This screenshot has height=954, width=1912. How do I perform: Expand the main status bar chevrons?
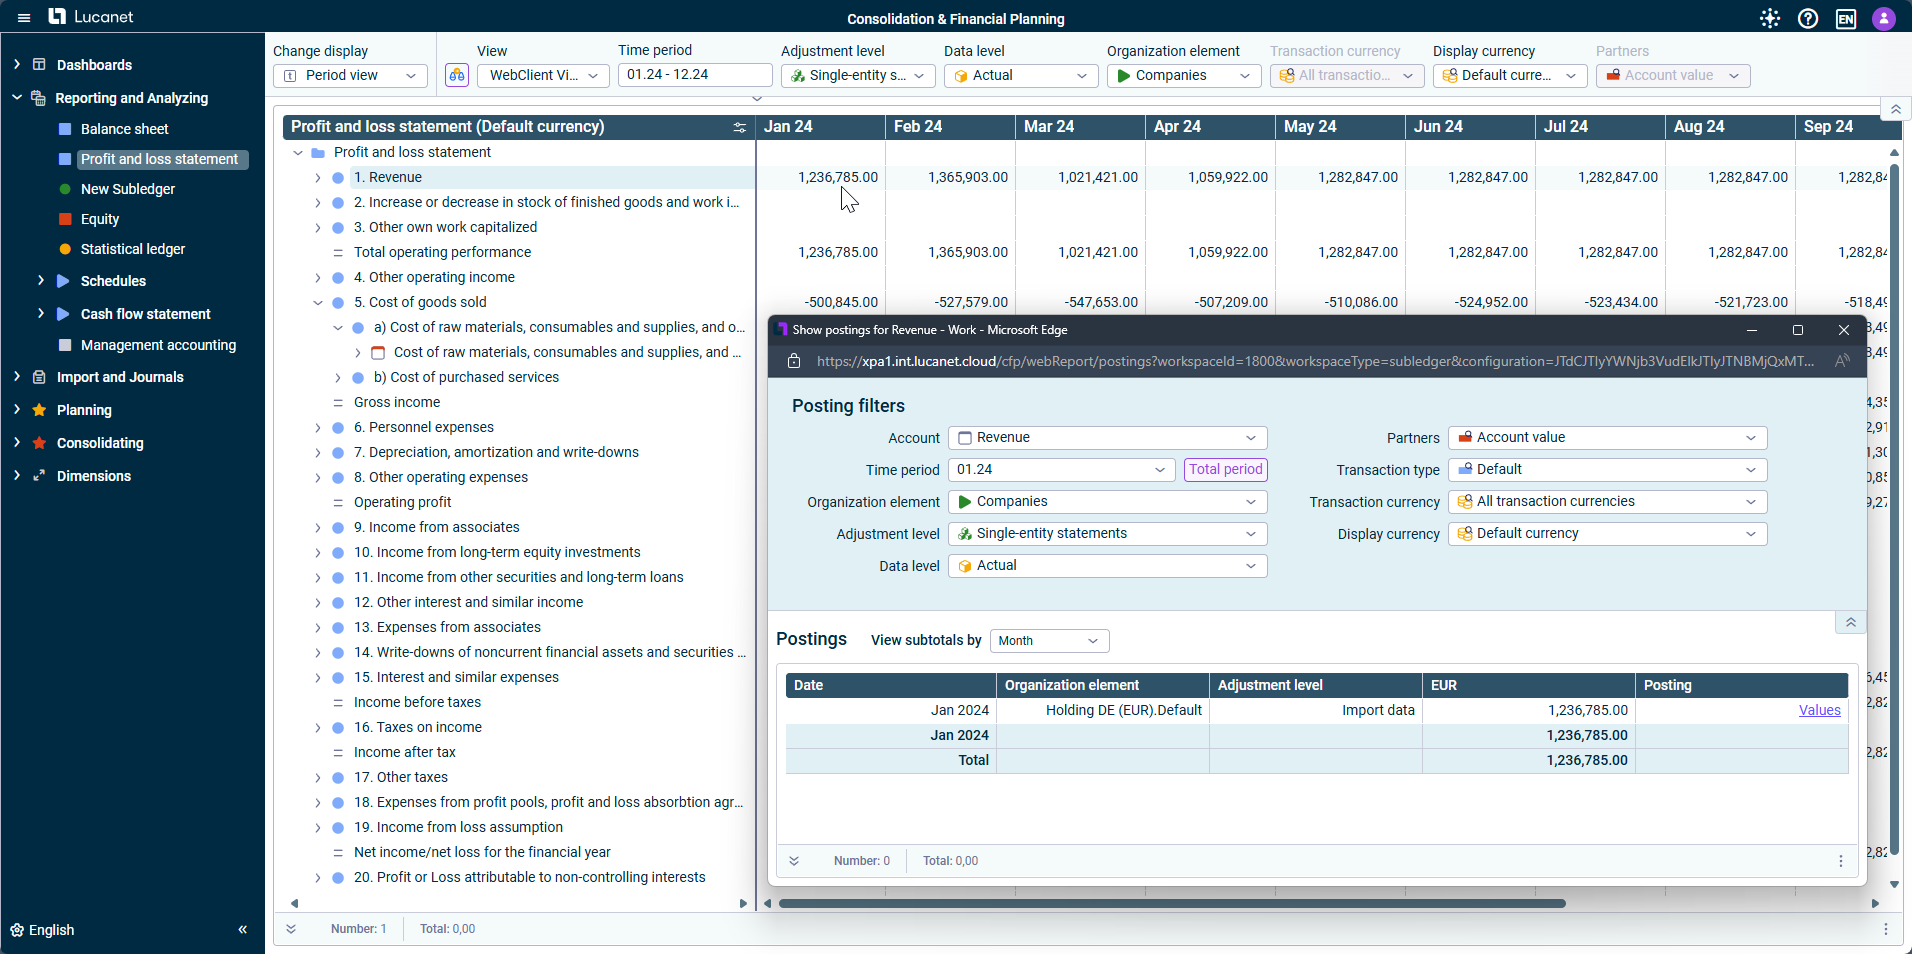click(x=291, y=929)
